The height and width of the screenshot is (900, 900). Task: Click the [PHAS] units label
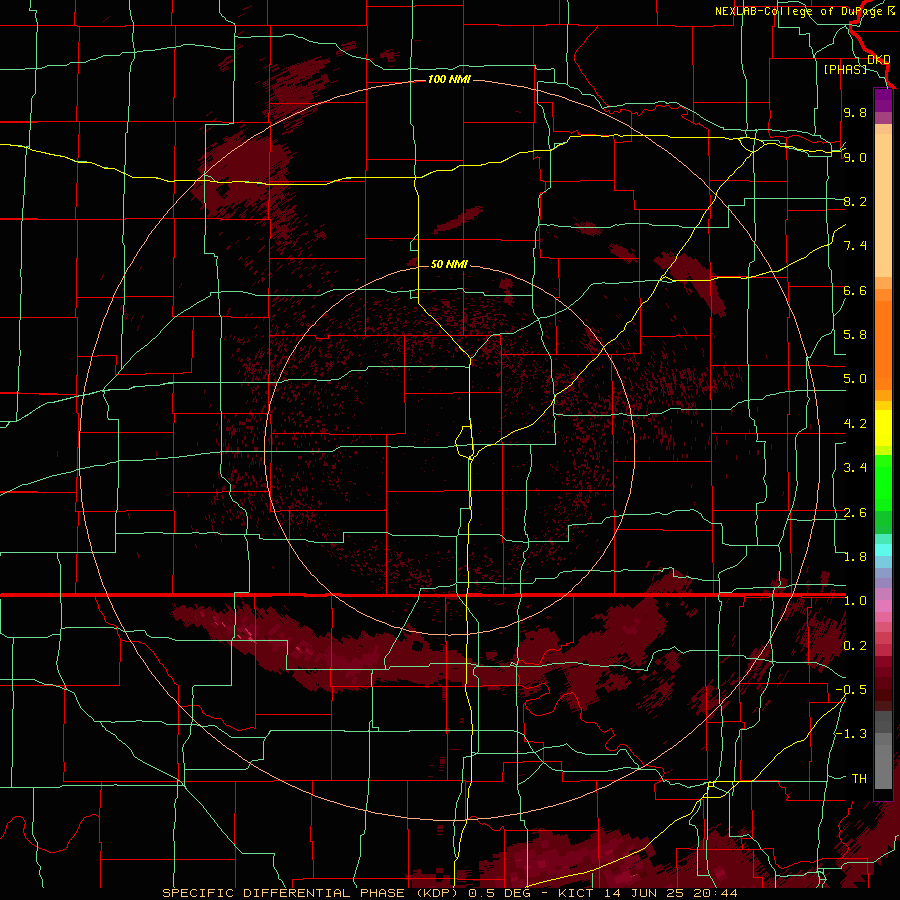[x=845, y=69]
